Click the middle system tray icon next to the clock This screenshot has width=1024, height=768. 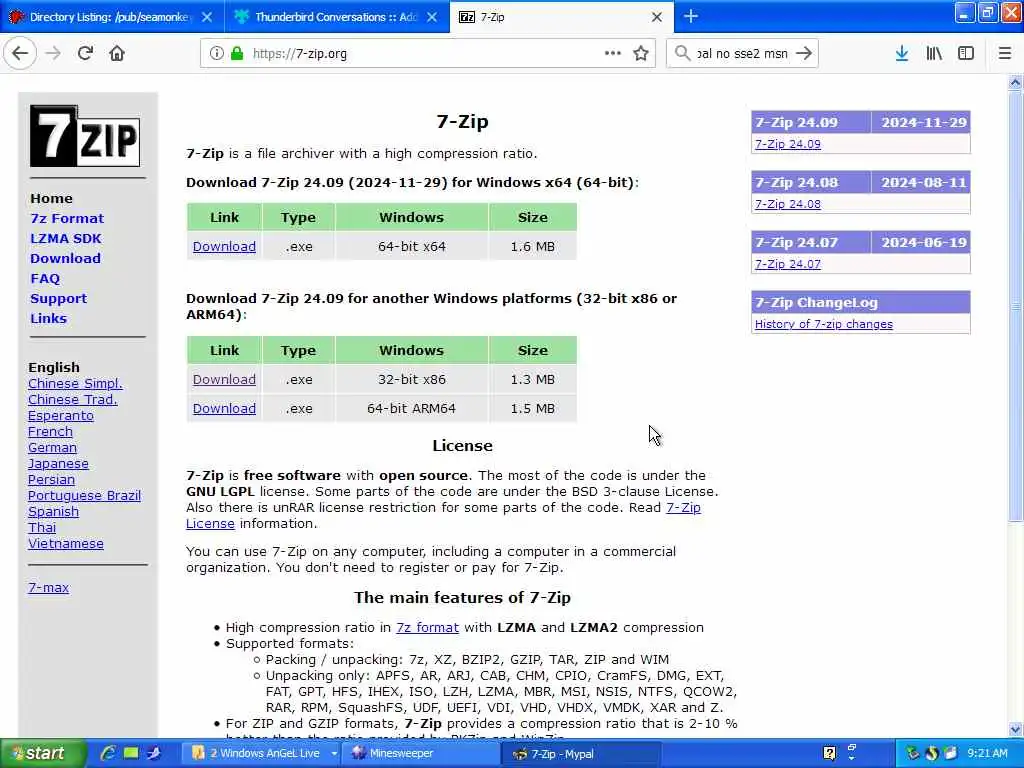click(x=931, y=754)
